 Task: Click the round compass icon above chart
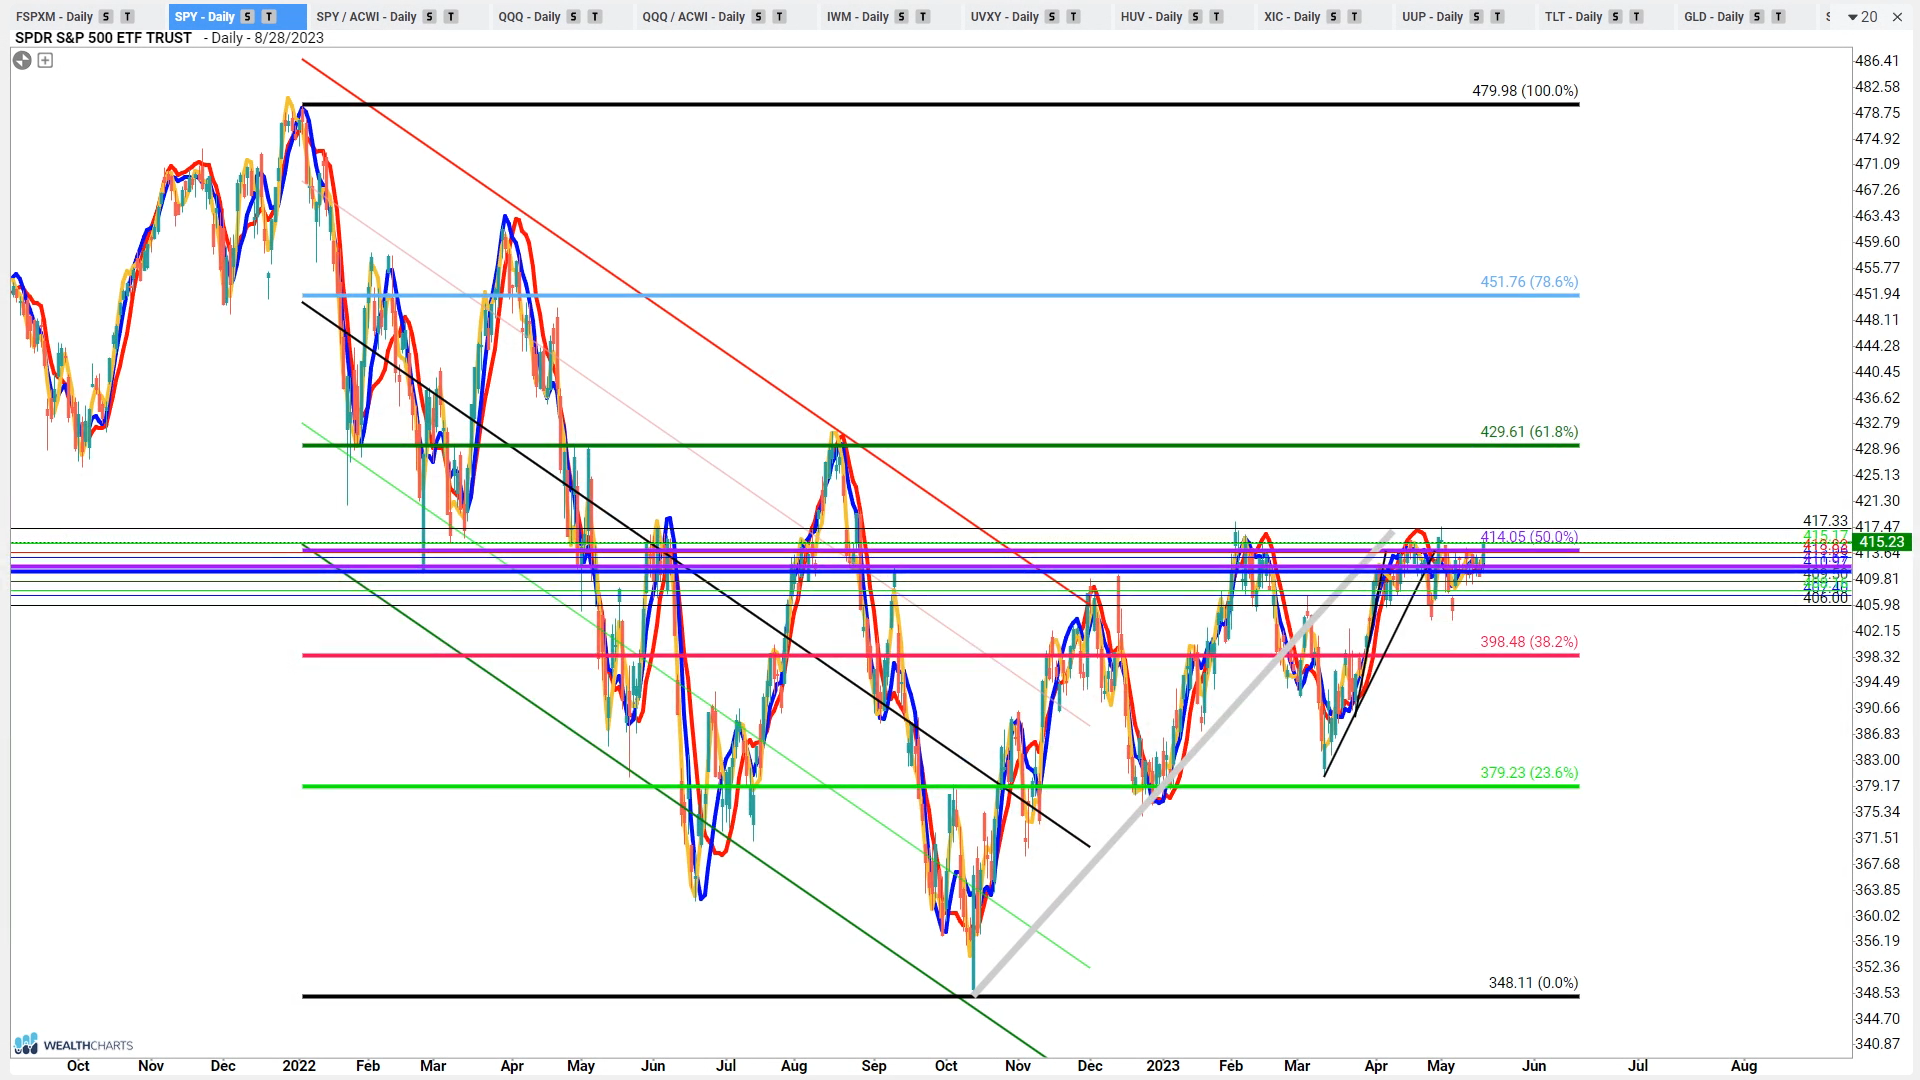point(22,60)
